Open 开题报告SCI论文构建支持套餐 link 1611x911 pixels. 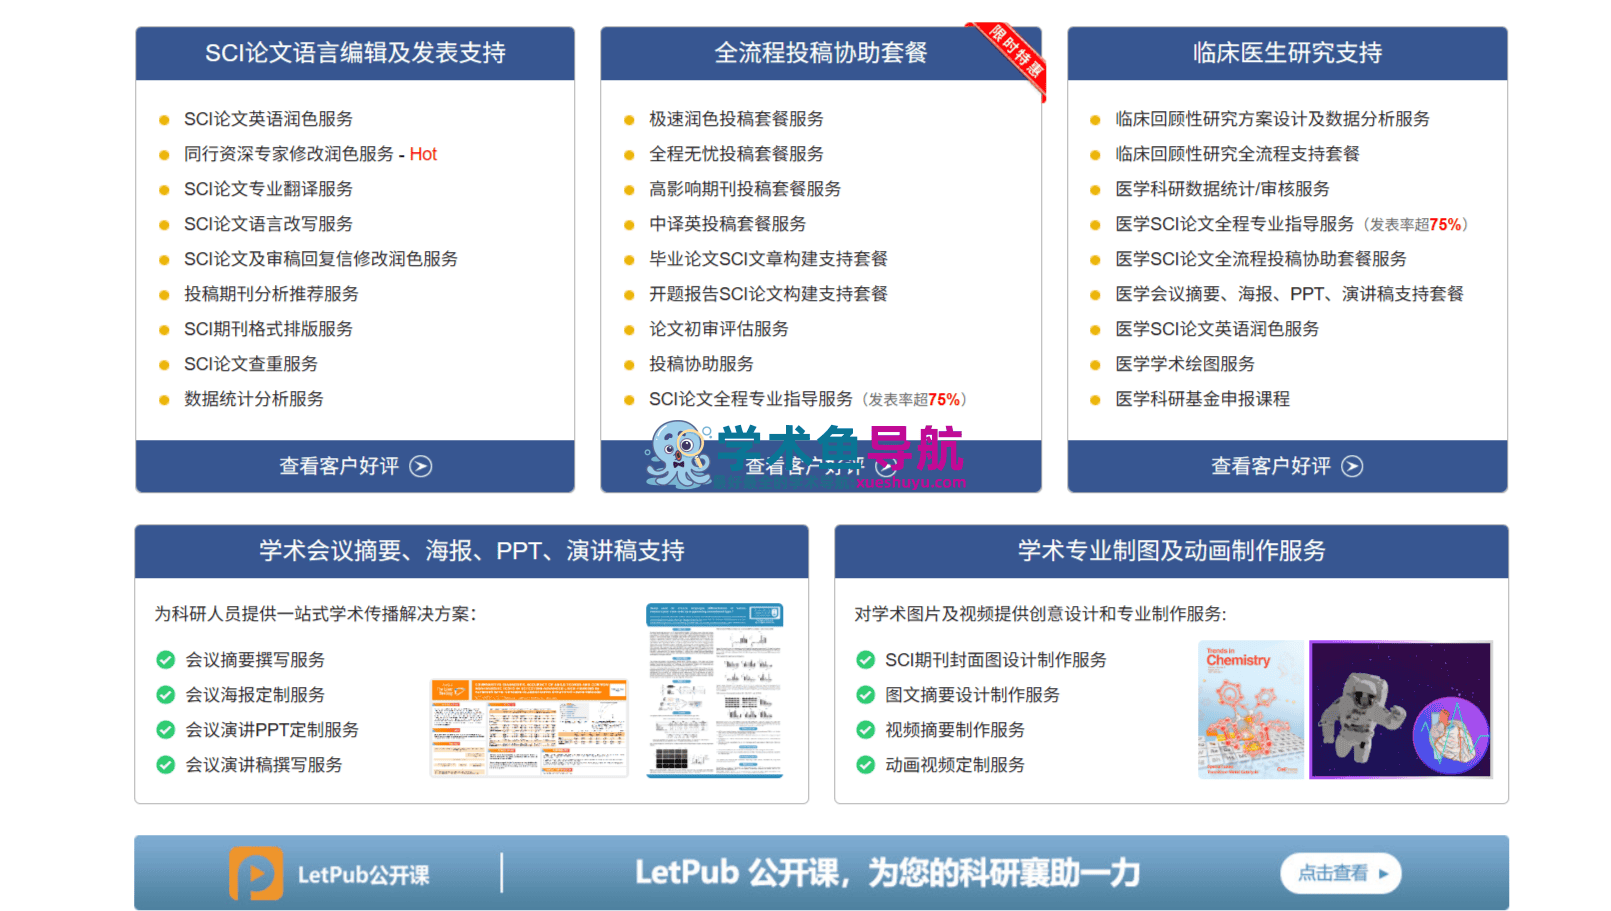click(x=768, y=294)
